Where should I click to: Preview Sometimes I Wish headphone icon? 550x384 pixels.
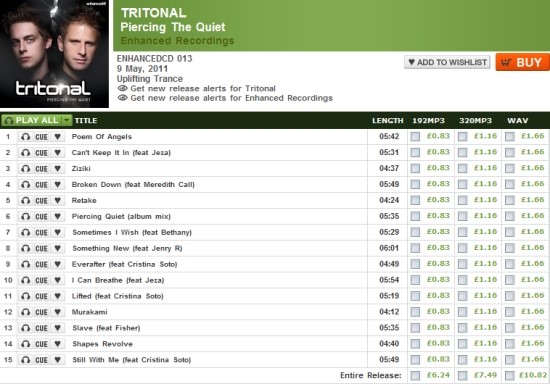click(x=25, y=233)
